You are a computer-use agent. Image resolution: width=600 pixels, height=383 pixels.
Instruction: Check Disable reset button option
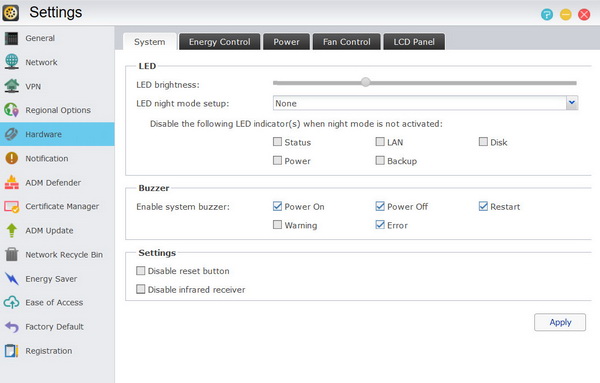click(x=140, y=271)
